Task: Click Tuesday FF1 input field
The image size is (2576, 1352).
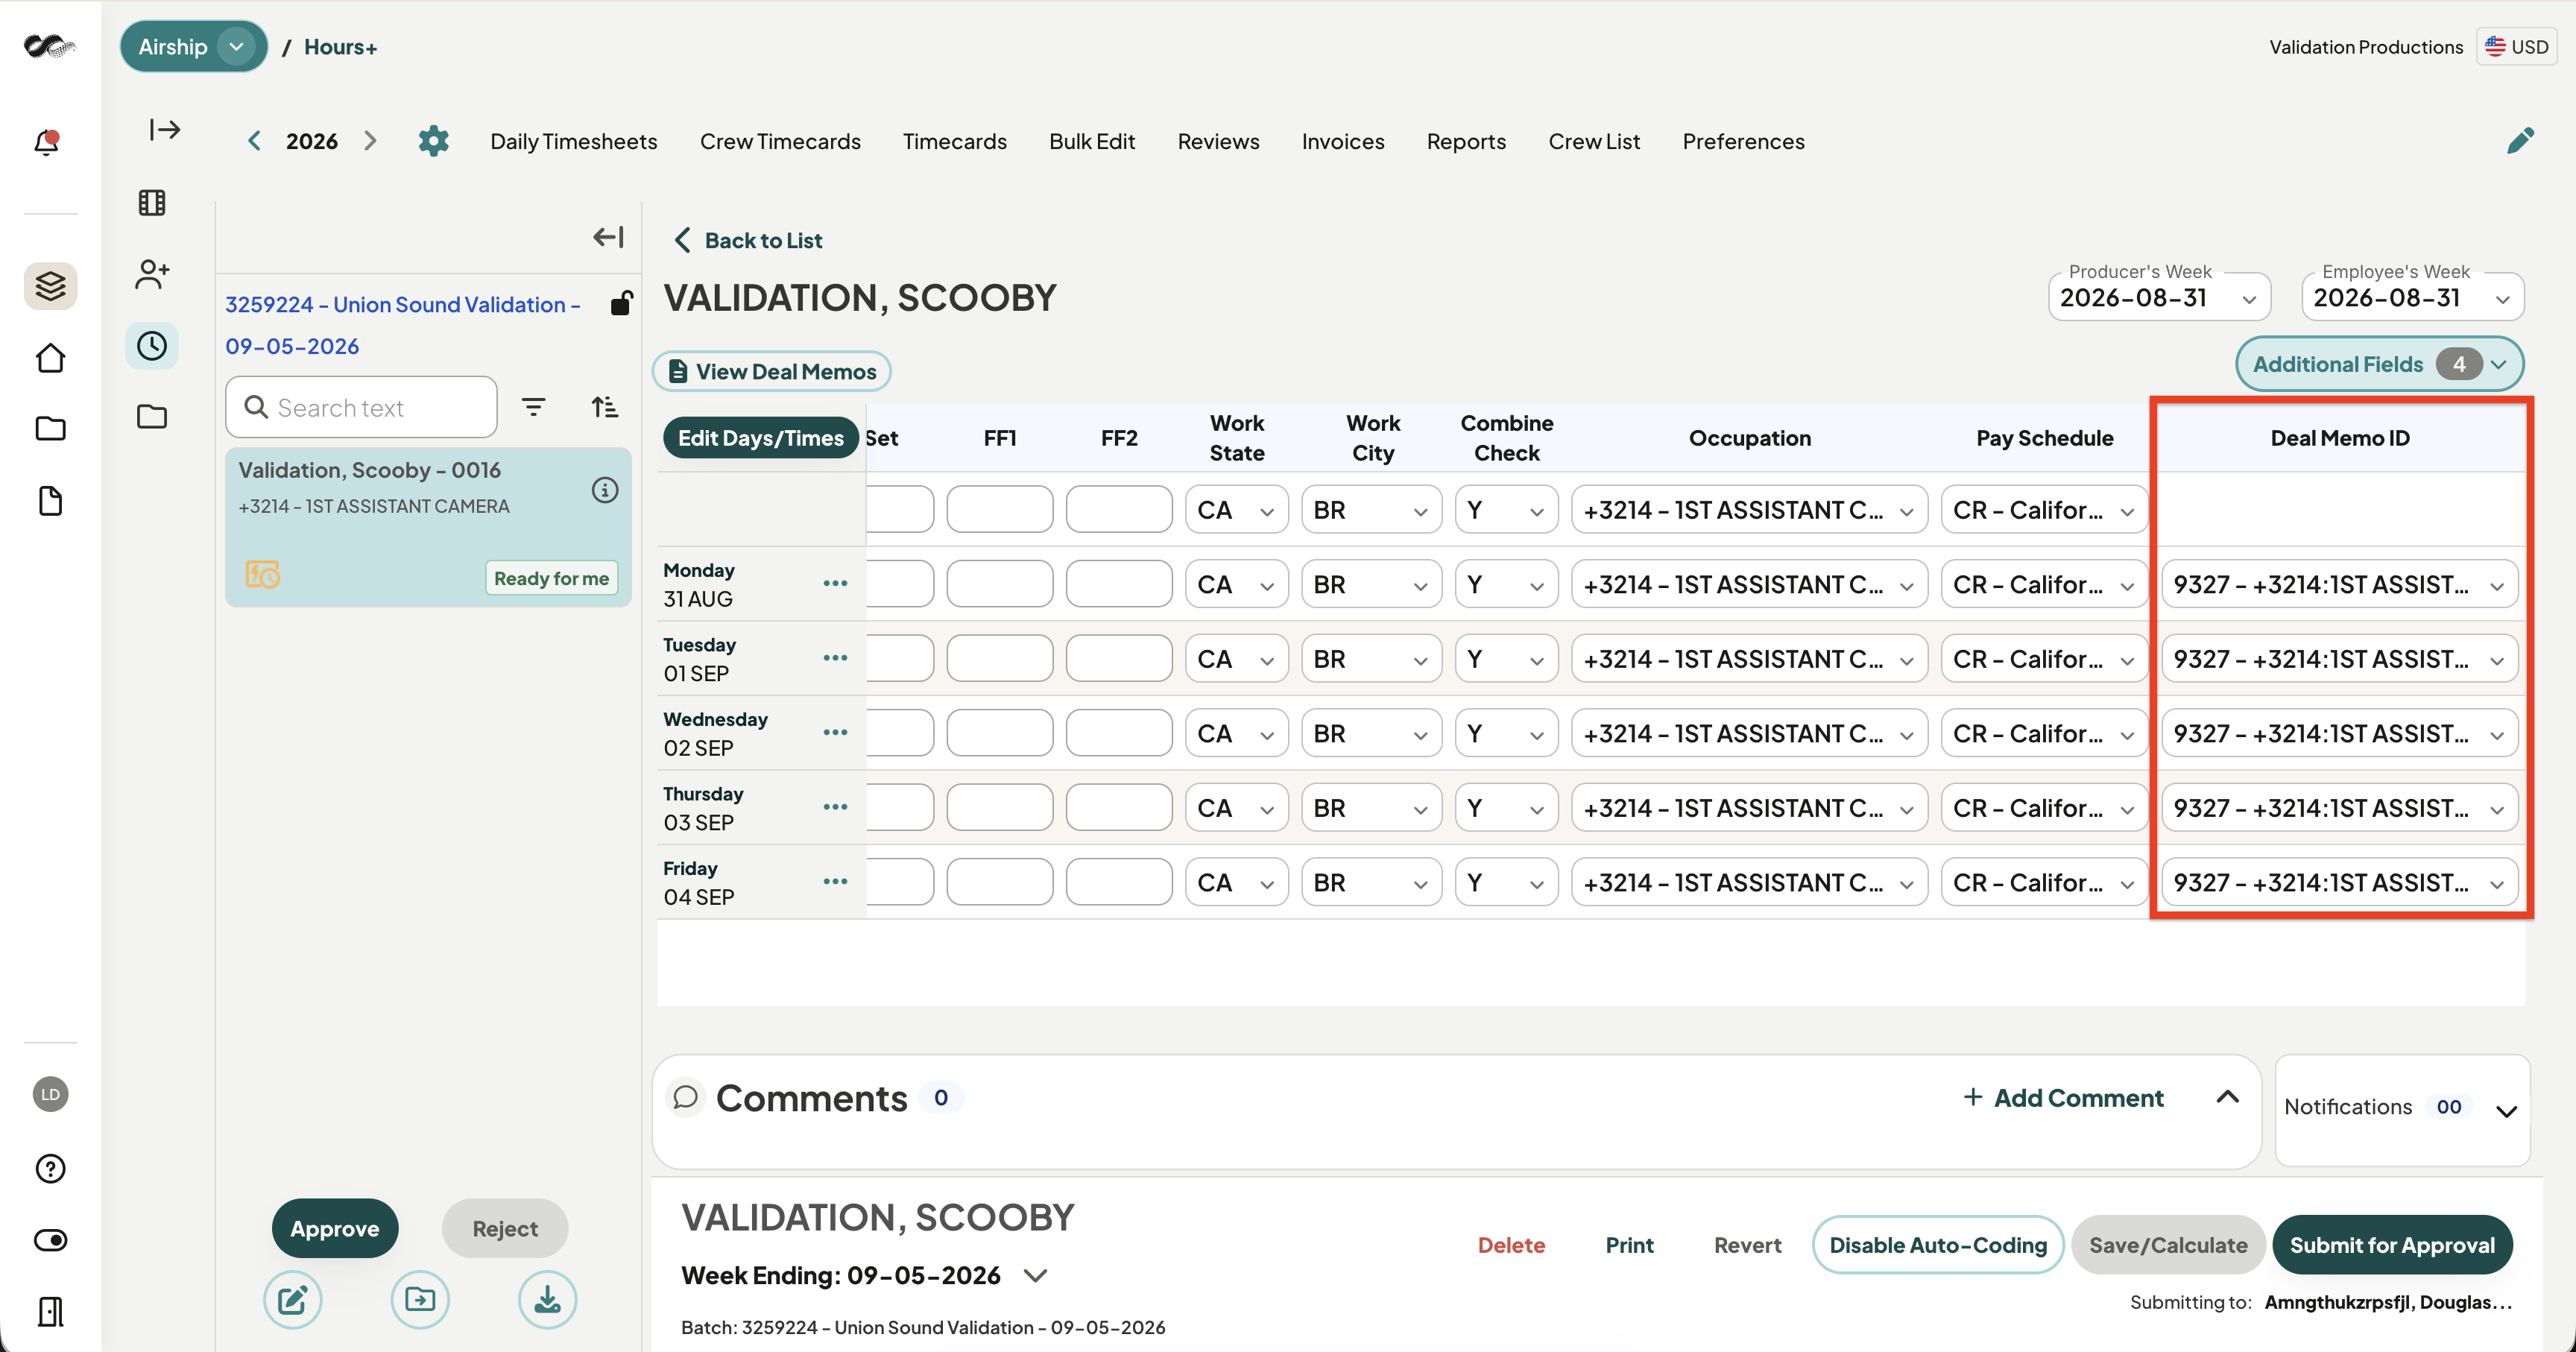Action: click(999, 659)
